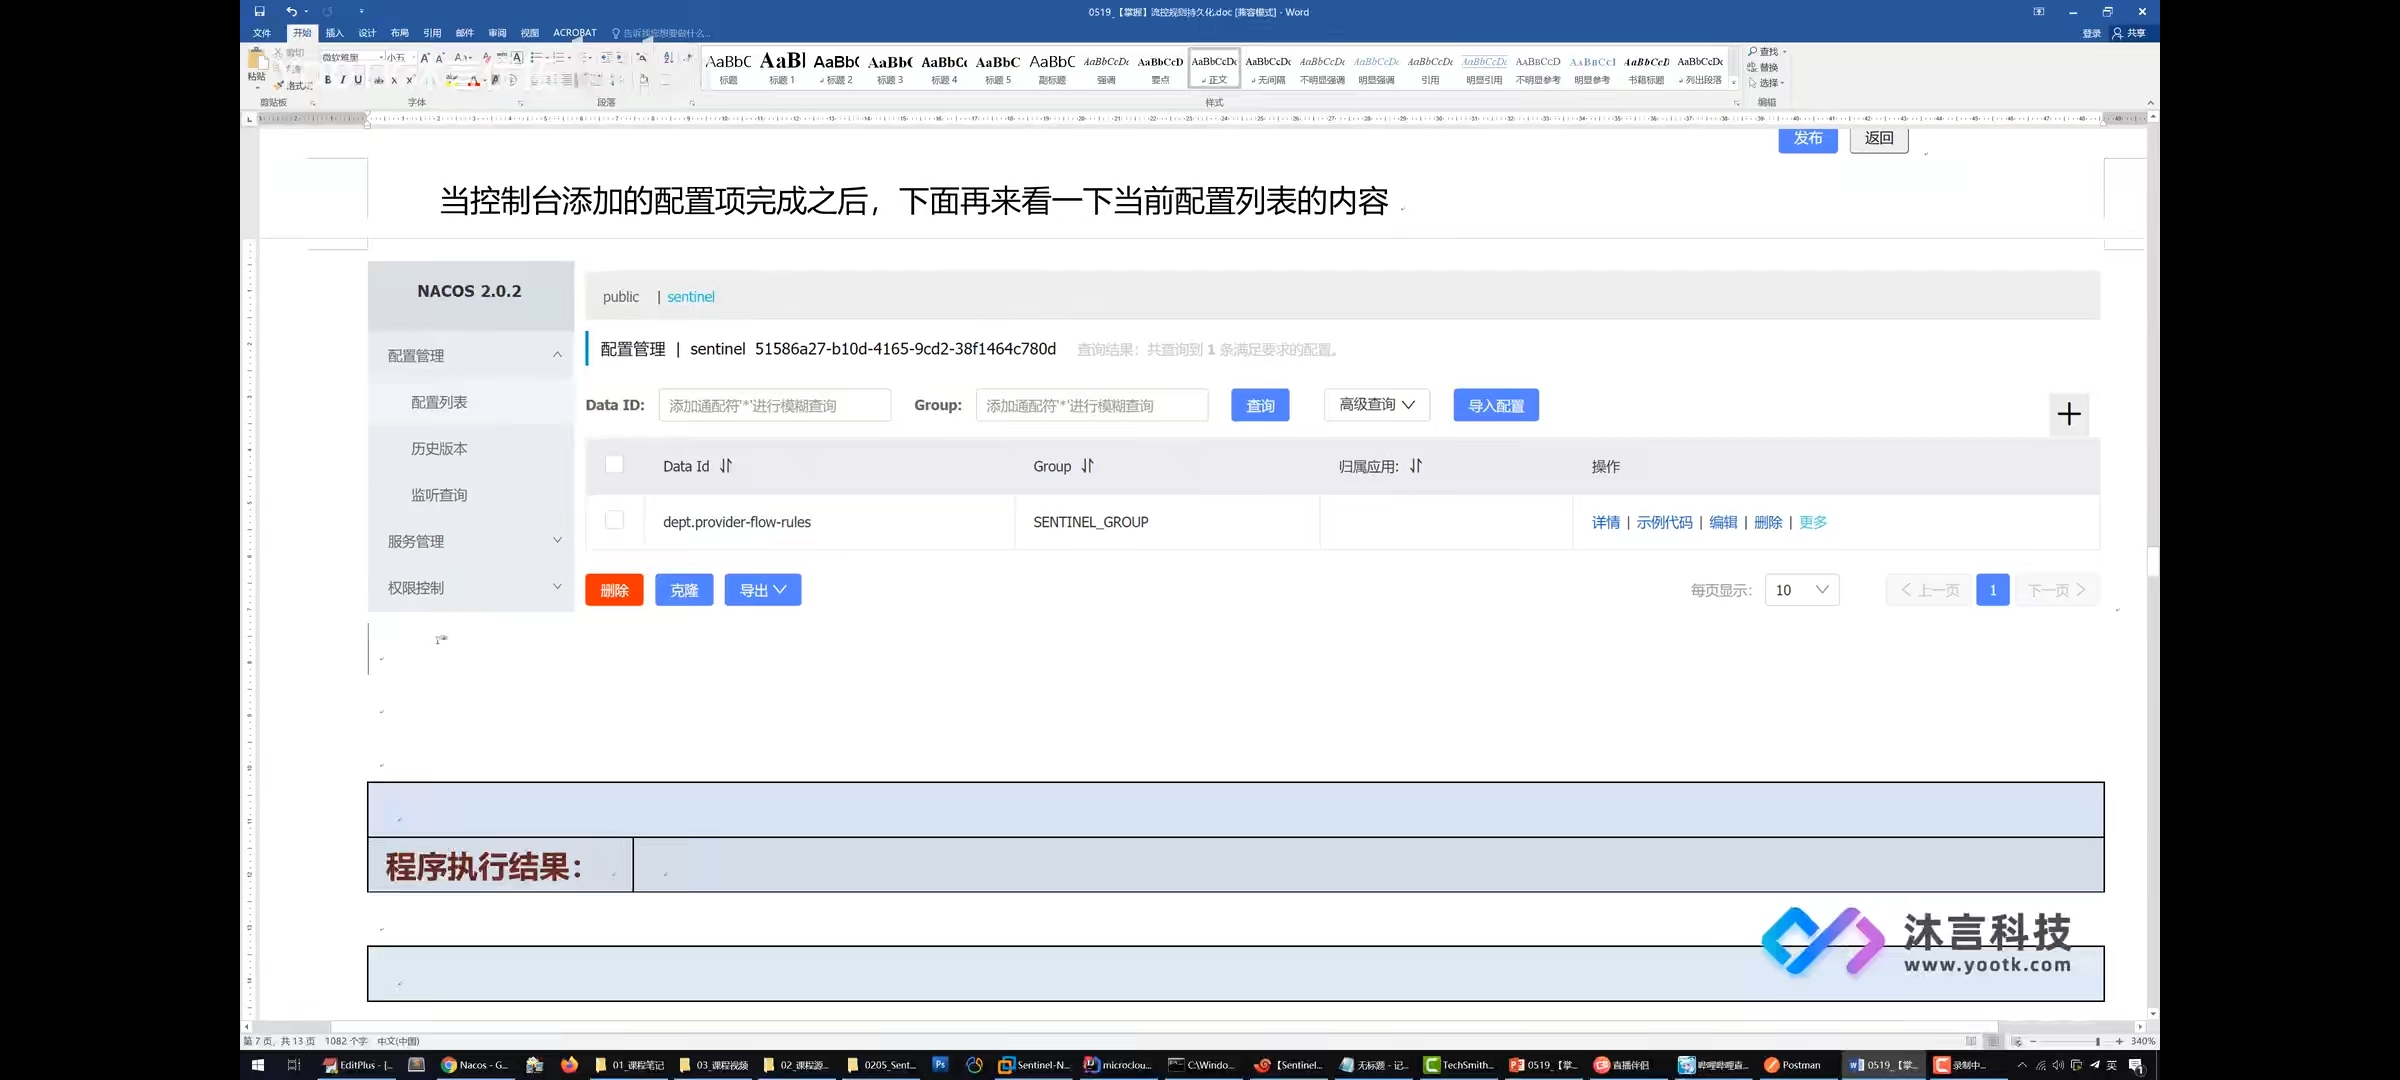Click the Font Color red A icon
Image resolution: width=2400 pixels, height=1080 pixels.
[x=474, y=80]
